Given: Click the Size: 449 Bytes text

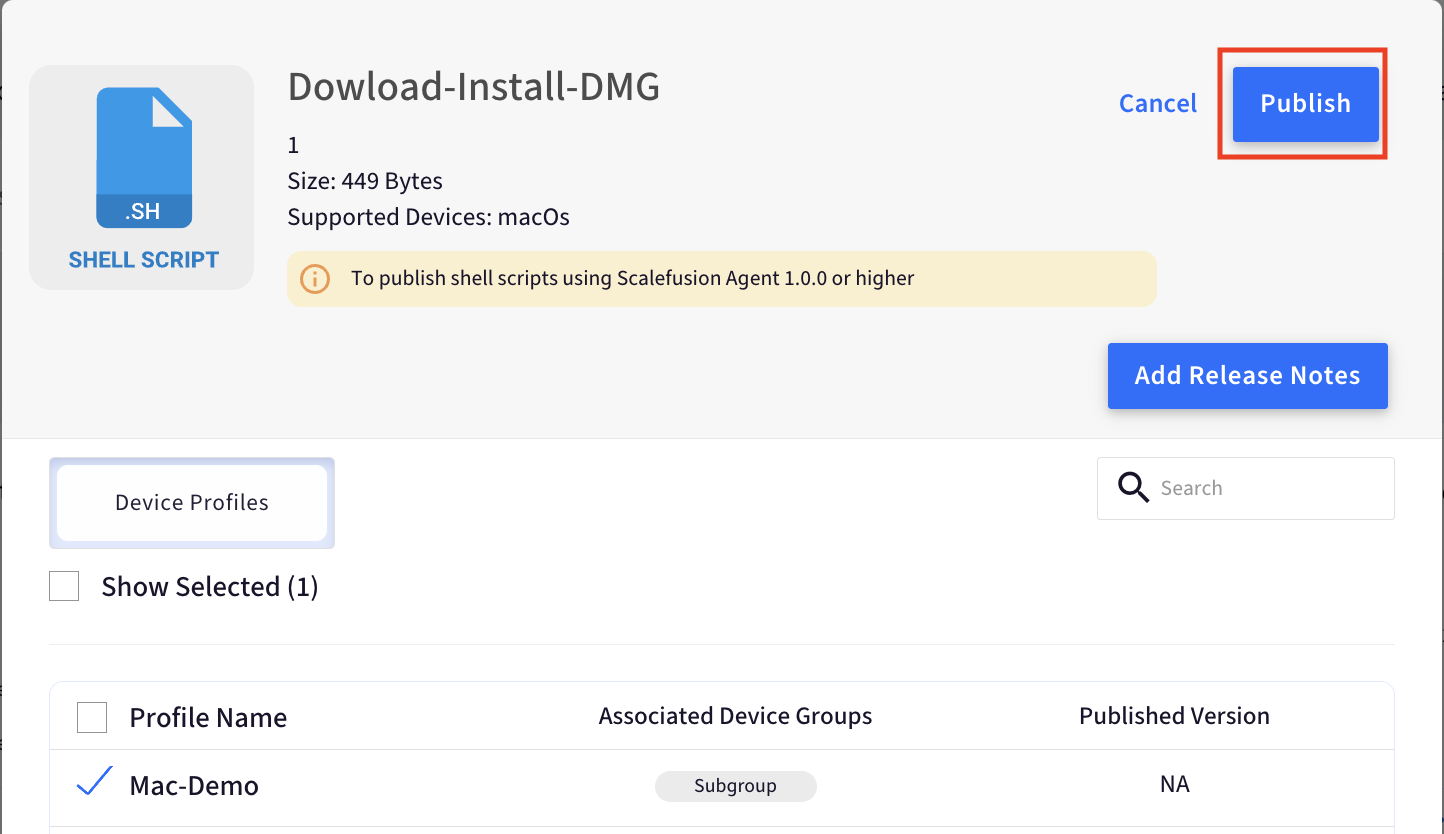Looking at the screenshot, I should point(365,181).
